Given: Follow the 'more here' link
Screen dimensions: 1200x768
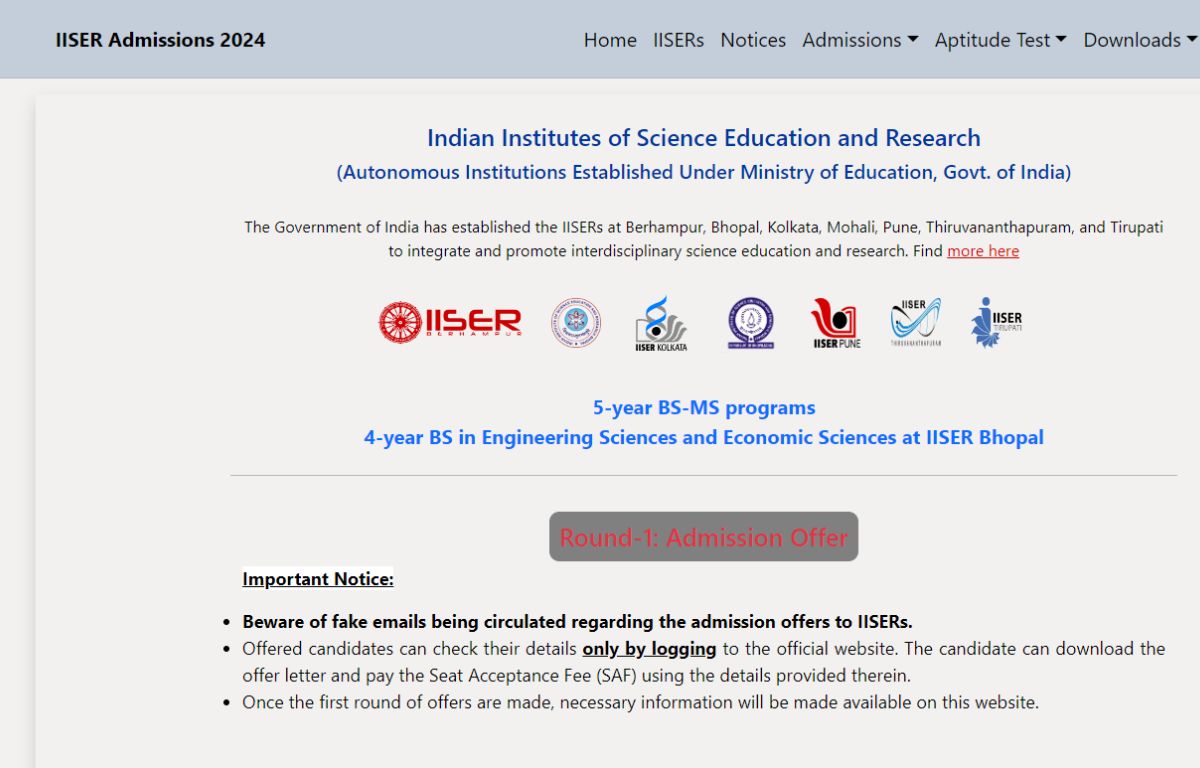Looking at the screenshot, I should pyautogui.click(x=983, y=251).
